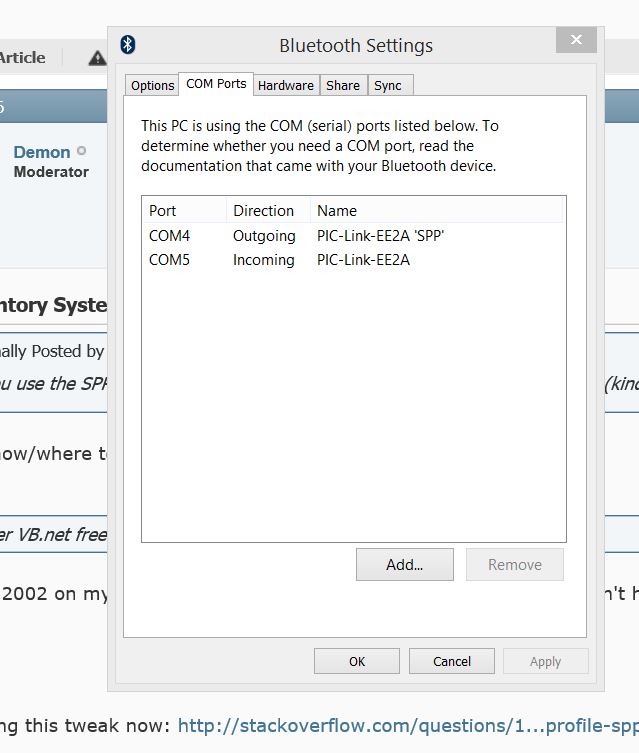Switch to the Sync tab
The width and height of the screenshot is (639, 753).
point(388,86)
